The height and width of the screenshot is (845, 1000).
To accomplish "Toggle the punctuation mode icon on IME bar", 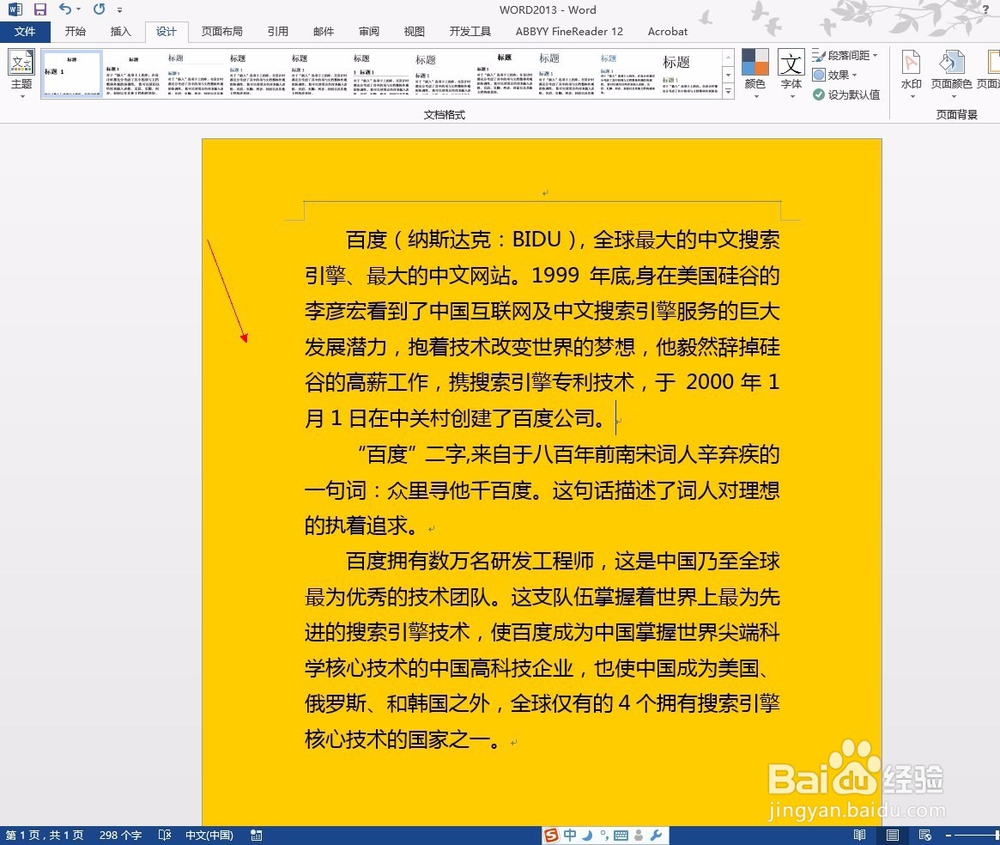I will [x=603, y=835].
